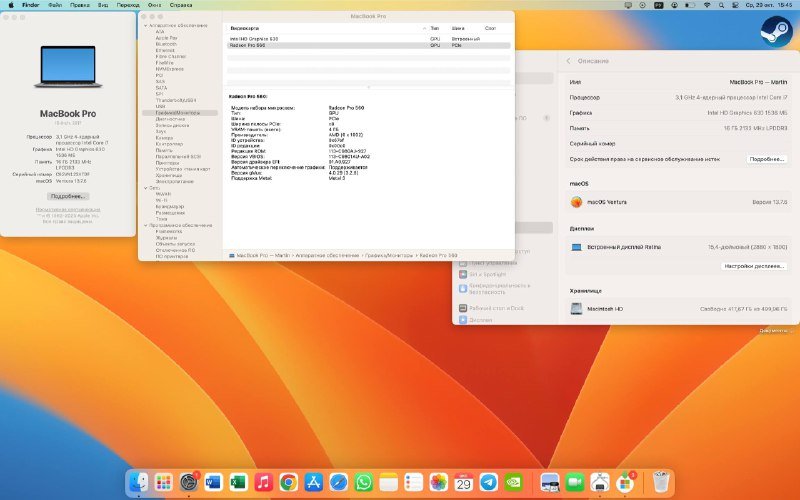Viewport: 800px width, 500px height.
Task: Open Safari from the Dock
Action: (338, 482)
